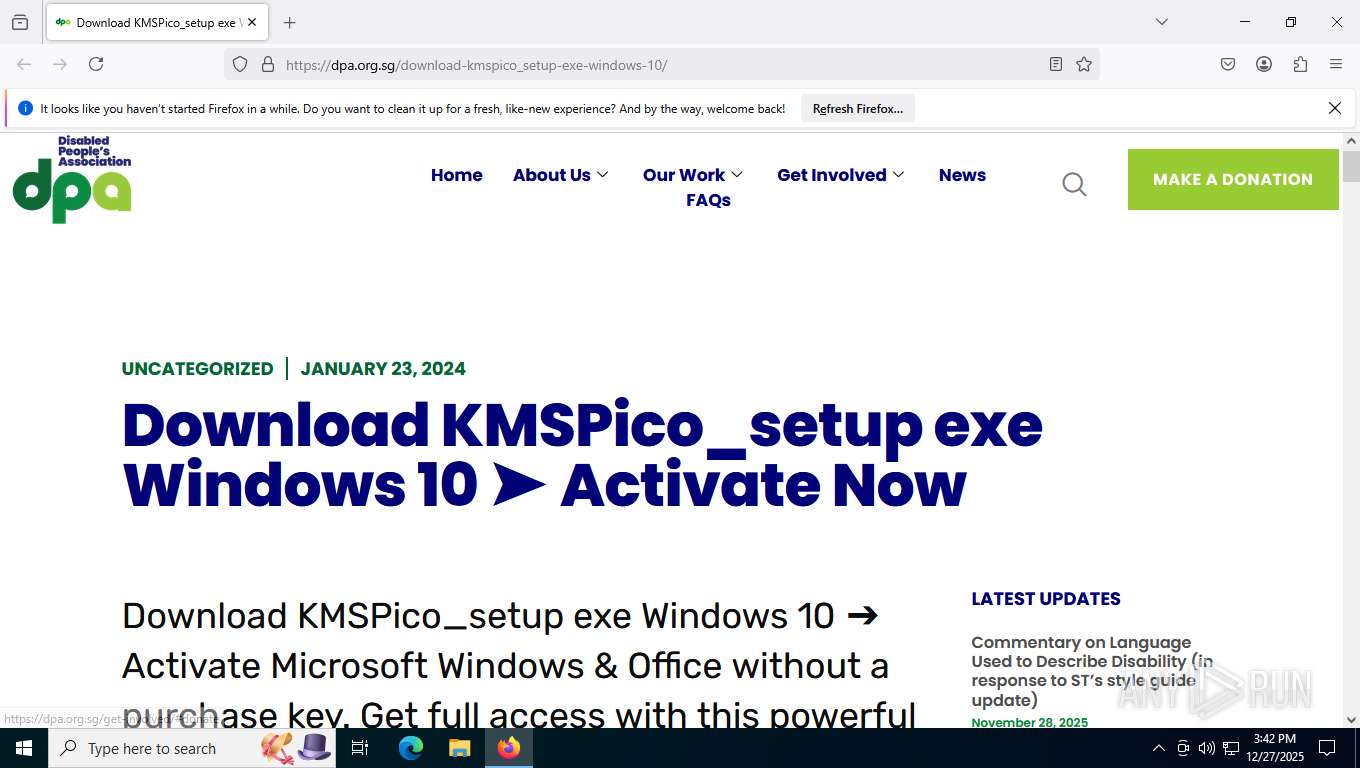Reload the page with refresh icon
Image resolution: width=1360 pixels, height=768 pixels.
[96, 64]
